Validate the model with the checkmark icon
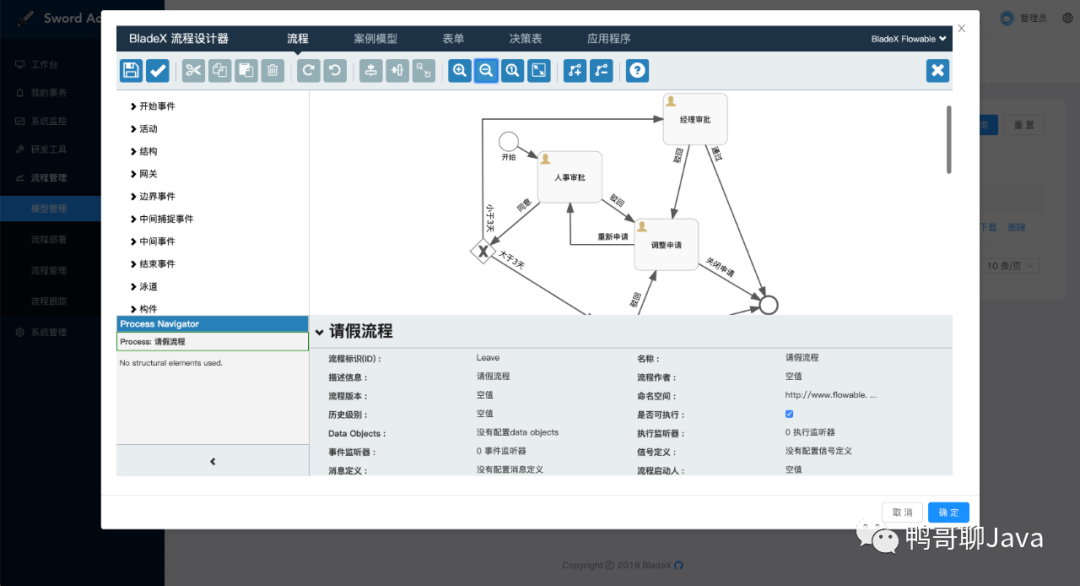1080x586 pixels. 158,70
